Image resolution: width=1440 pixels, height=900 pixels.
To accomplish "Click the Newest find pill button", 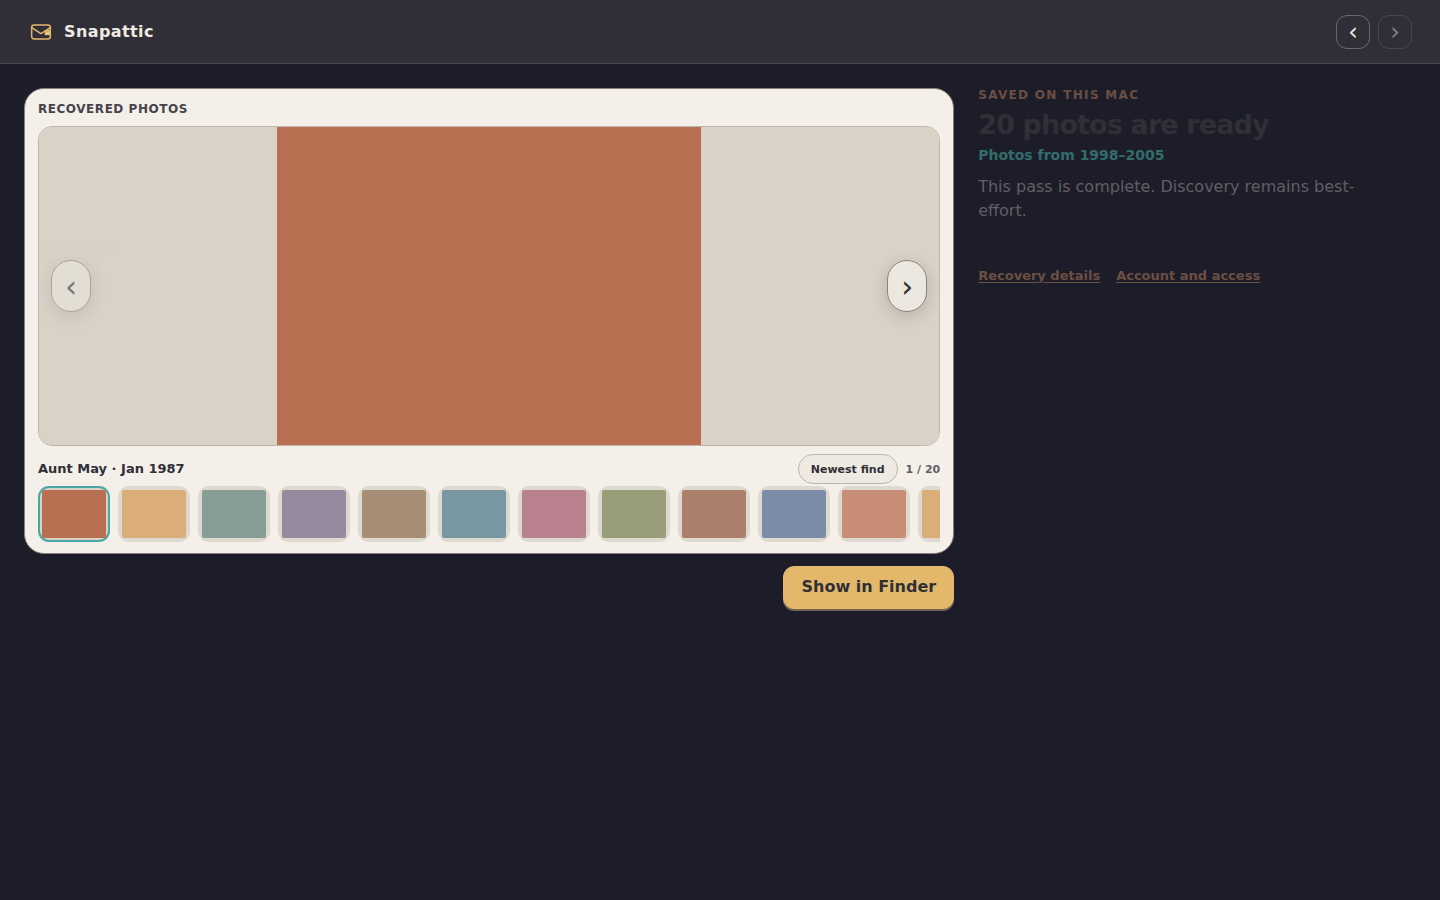I will [x=847, y=469].
